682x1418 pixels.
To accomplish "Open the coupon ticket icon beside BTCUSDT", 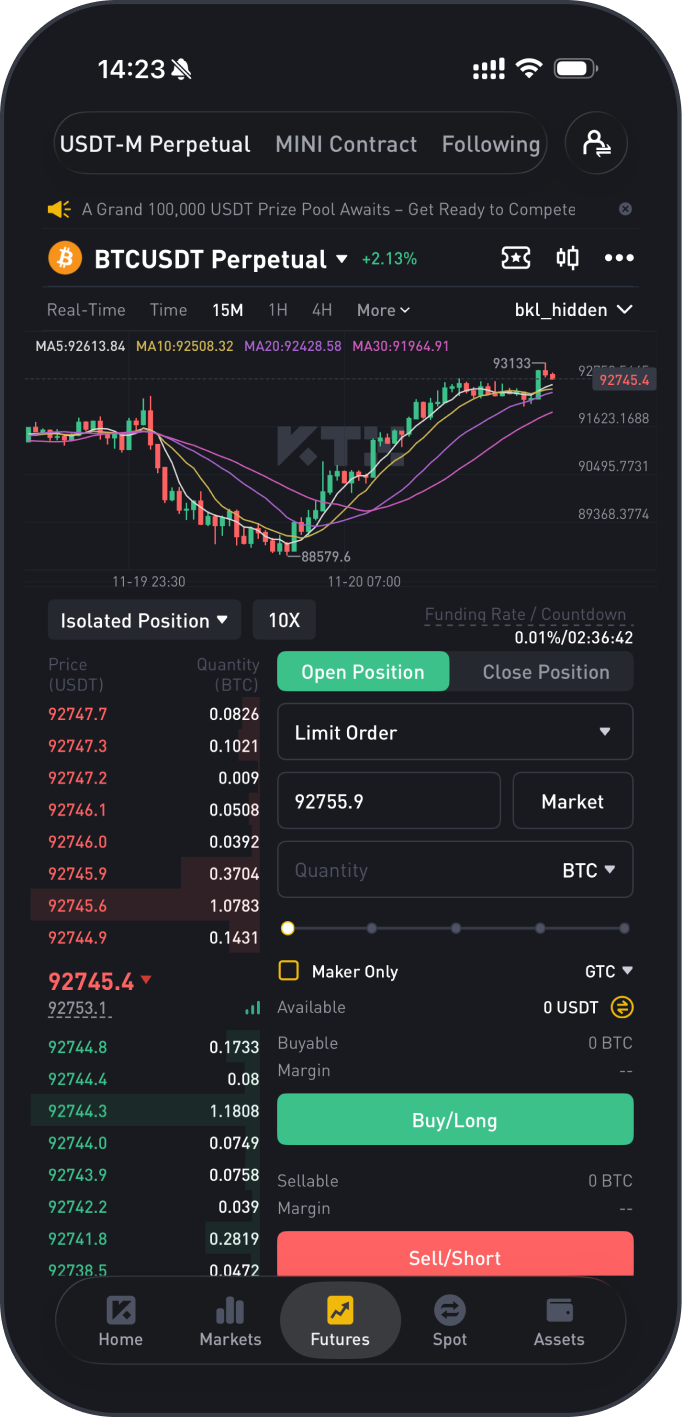I will tap(515, 258).
